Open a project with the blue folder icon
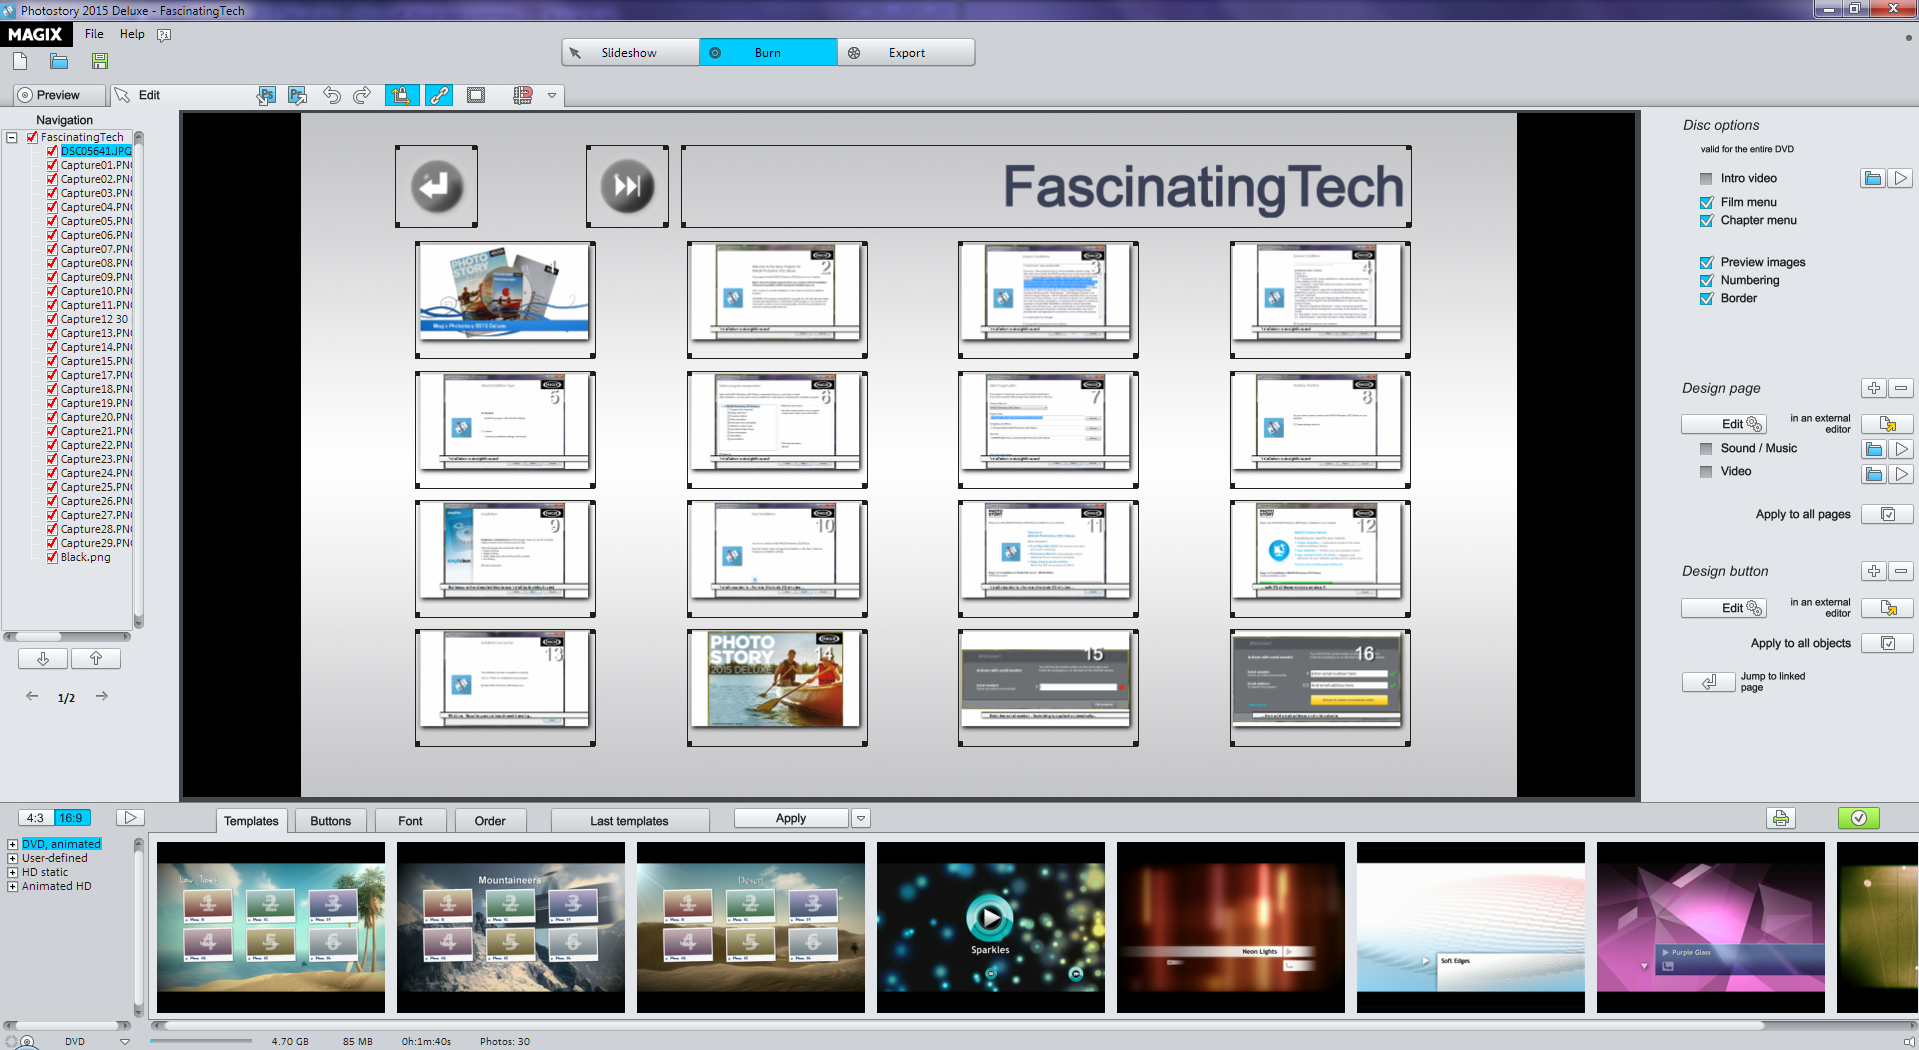The image size is (1919, 1050). click(59, 62)
